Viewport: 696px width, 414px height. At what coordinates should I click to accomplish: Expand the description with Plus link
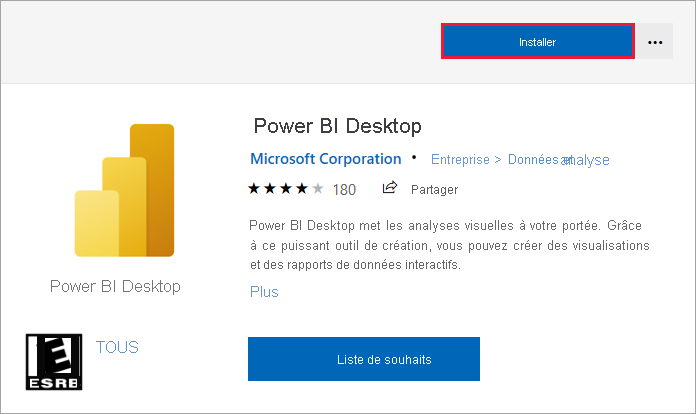click(264, 292)
